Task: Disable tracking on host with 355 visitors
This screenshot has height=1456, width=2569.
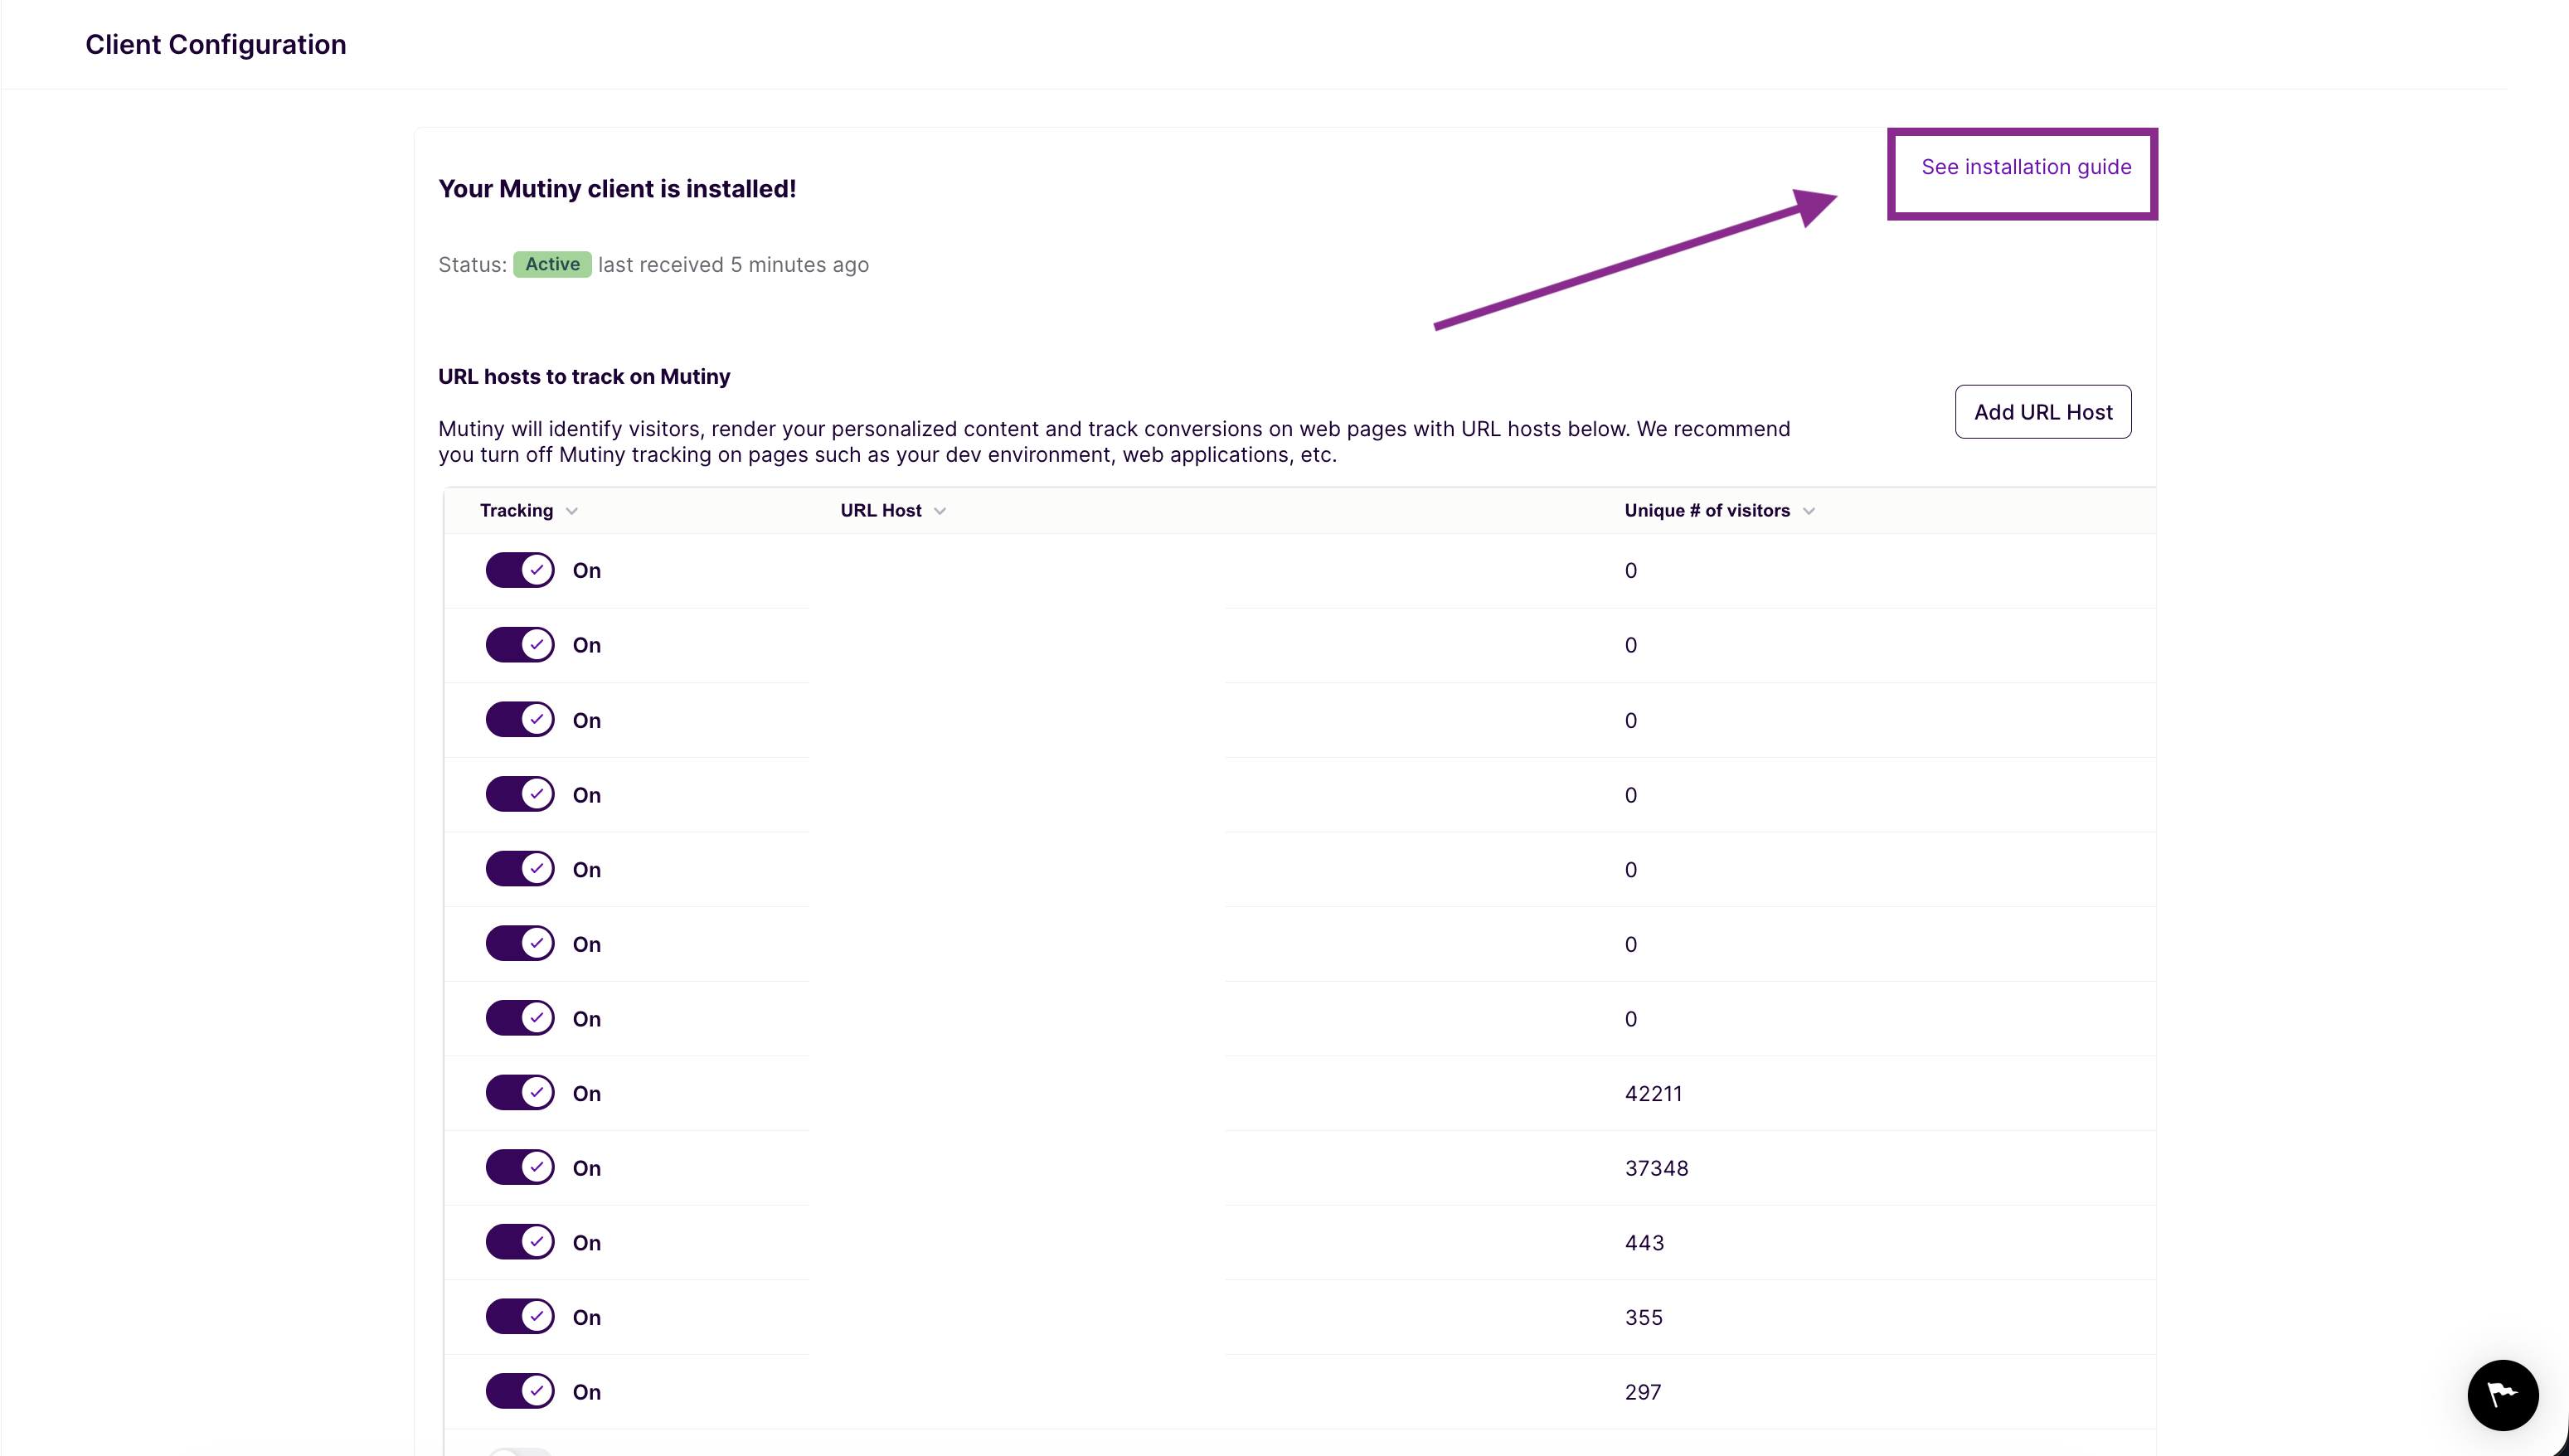Action: click(520, 1316)
